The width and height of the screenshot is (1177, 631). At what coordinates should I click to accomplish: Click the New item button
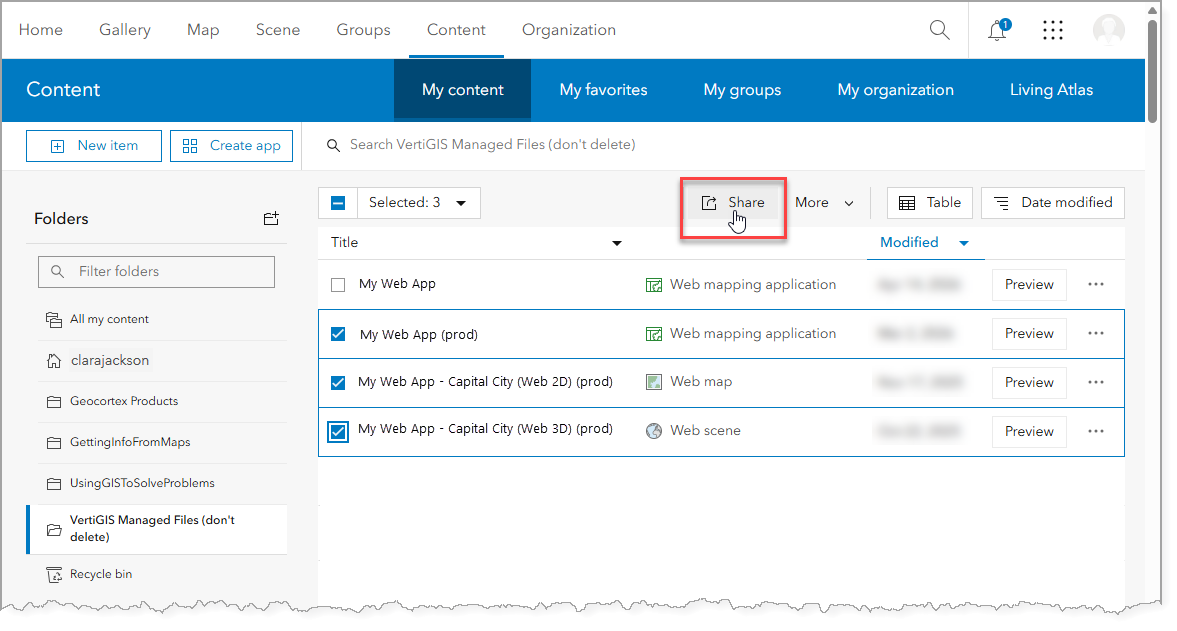pos(94,146)
